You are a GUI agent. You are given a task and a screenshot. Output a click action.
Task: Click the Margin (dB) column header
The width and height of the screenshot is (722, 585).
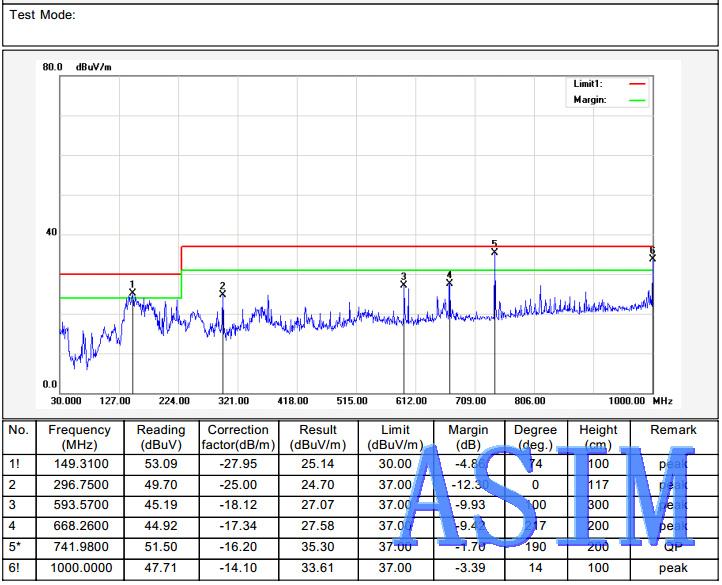(468, 437)
